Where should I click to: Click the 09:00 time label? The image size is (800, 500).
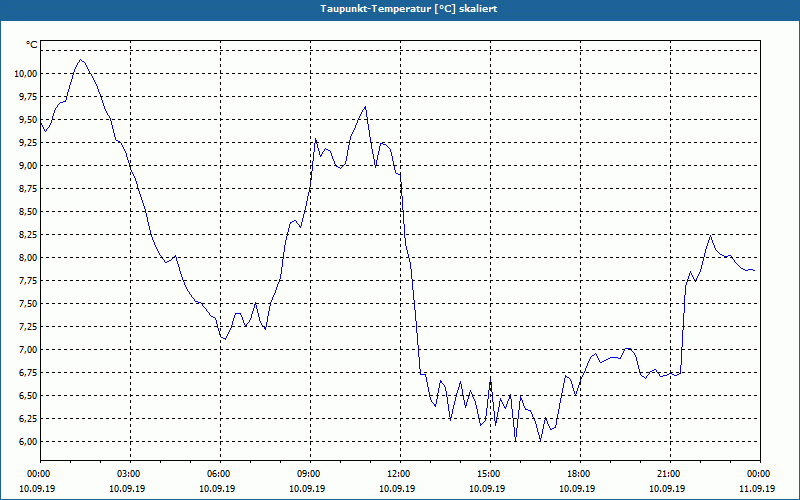[310, 474]
